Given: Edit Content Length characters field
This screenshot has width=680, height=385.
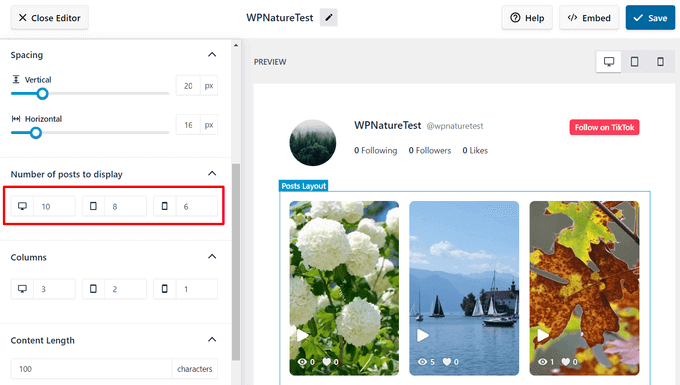Looking at the screenshot, I should click(x=92, y=369).
